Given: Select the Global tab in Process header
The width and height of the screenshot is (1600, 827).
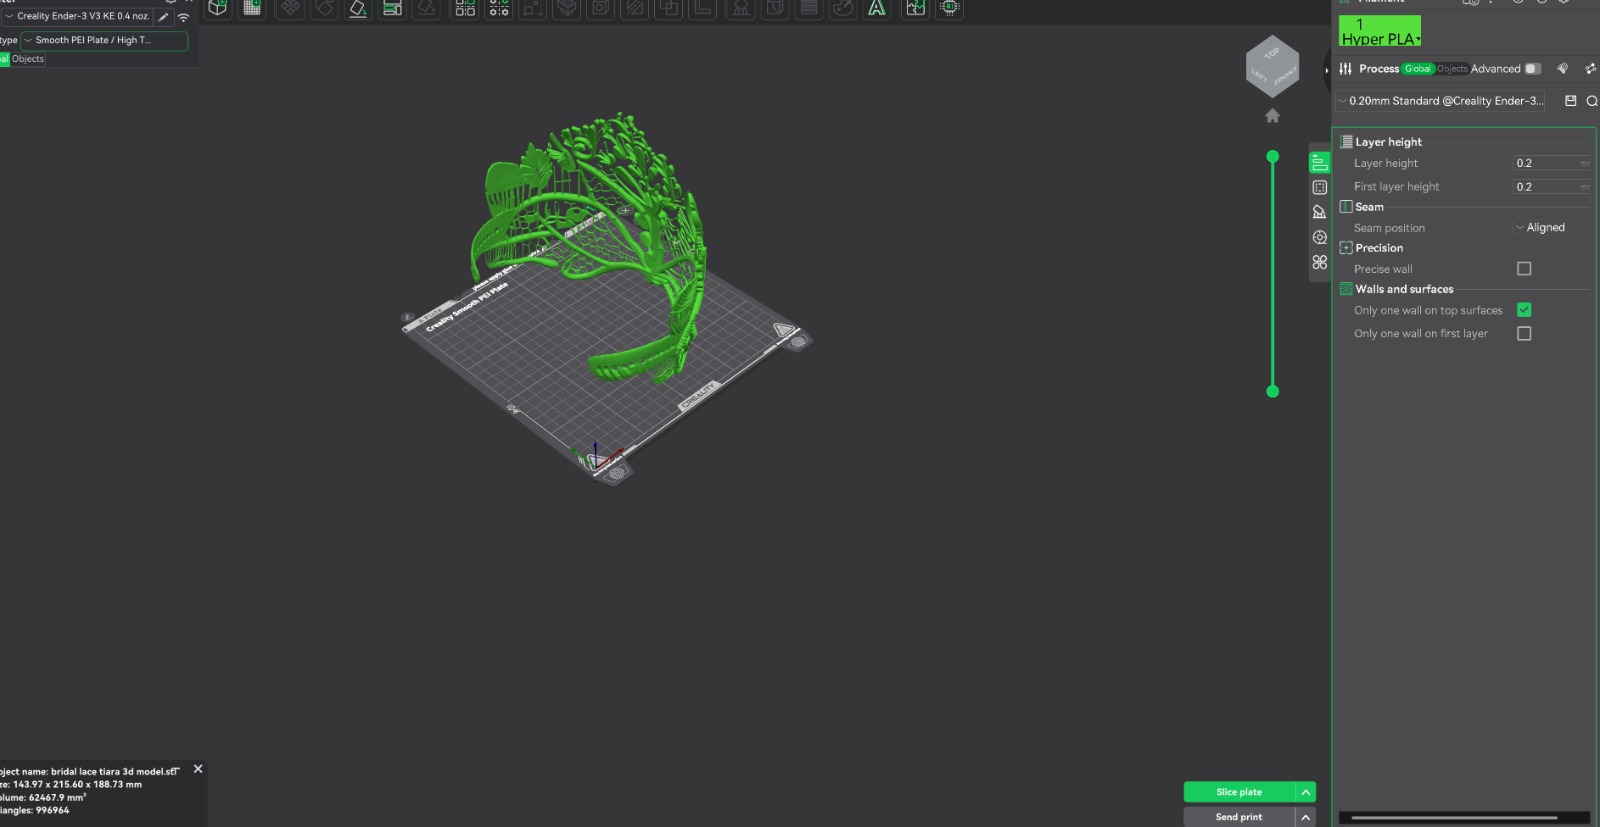Looking at the screenshot, I should click(1417, 69).
